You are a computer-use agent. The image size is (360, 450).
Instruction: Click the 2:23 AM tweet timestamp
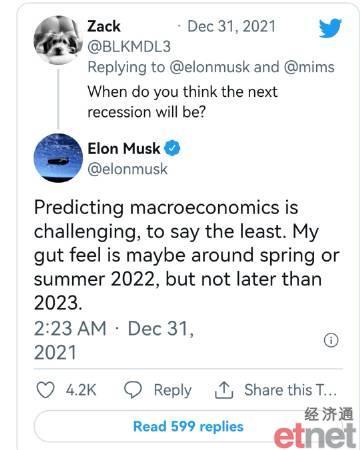[x=70, y=328]
